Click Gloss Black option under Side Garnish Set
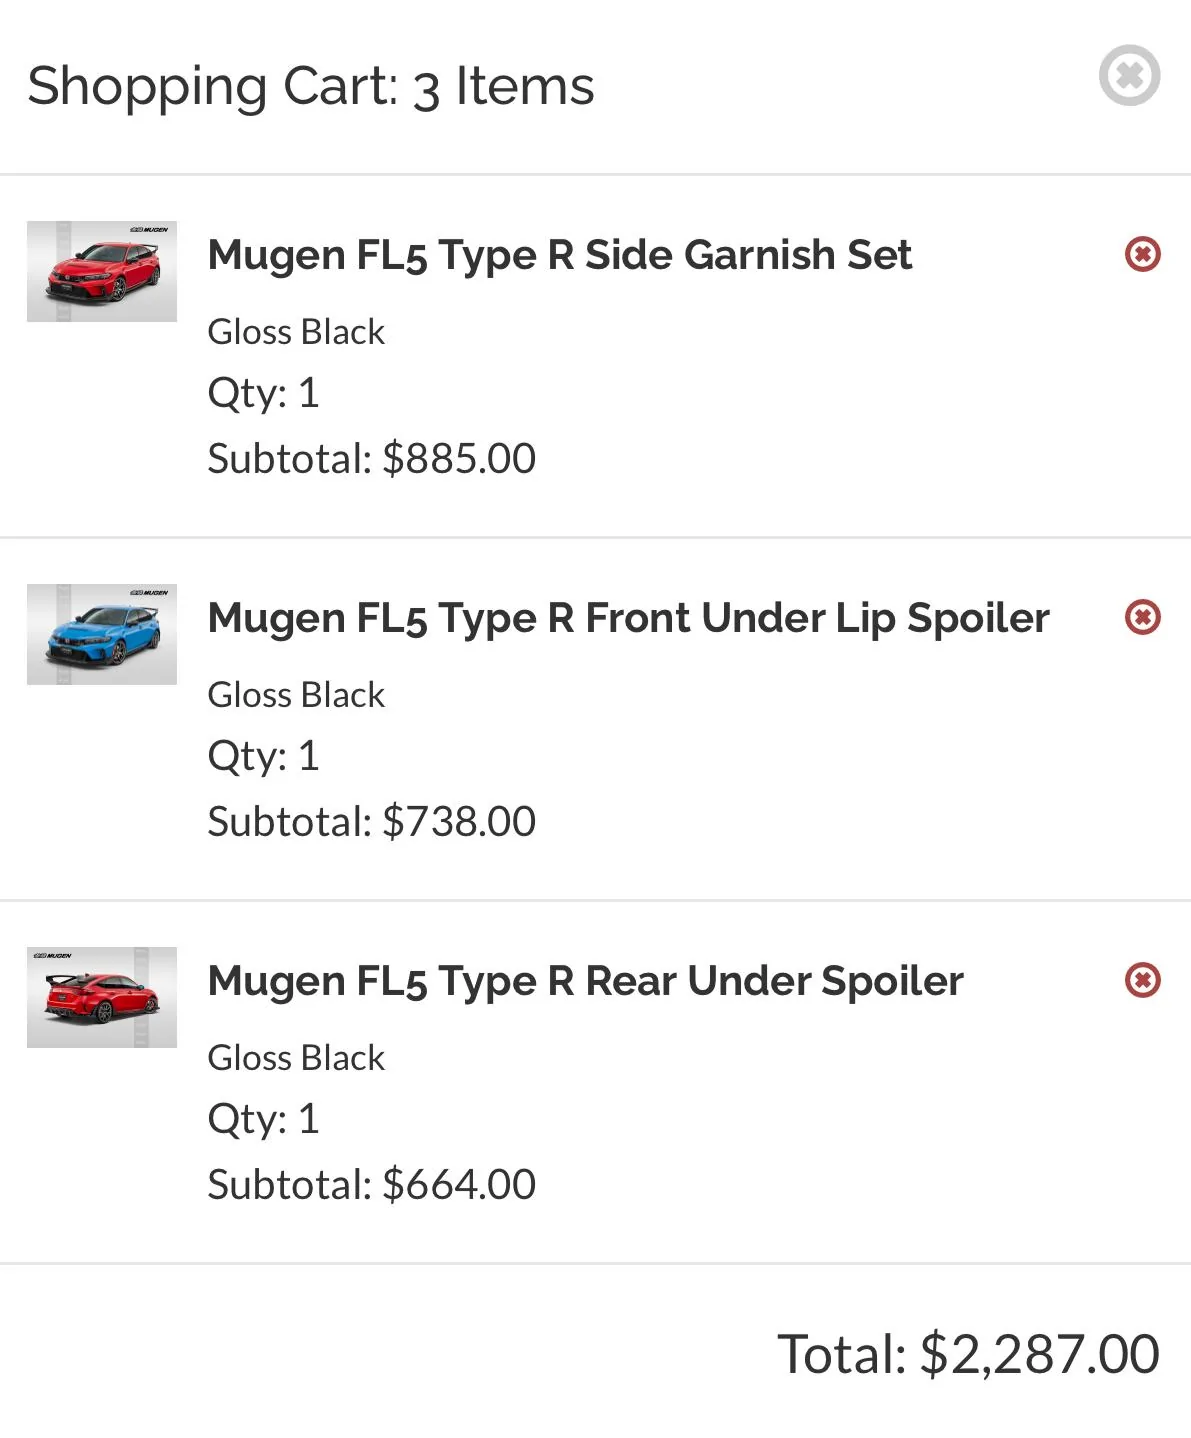The image size is (1191, 1438). pos(296,332)
